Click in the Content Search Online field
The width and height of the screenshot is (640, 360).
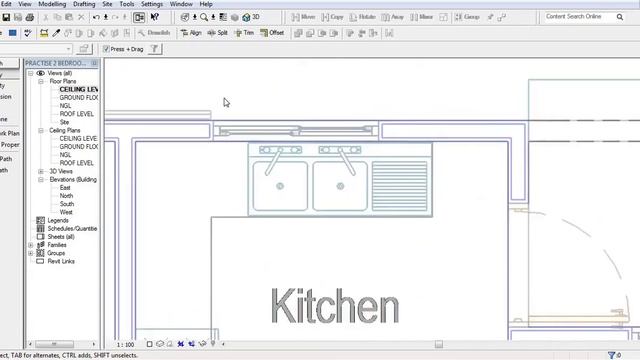point(579,17)
